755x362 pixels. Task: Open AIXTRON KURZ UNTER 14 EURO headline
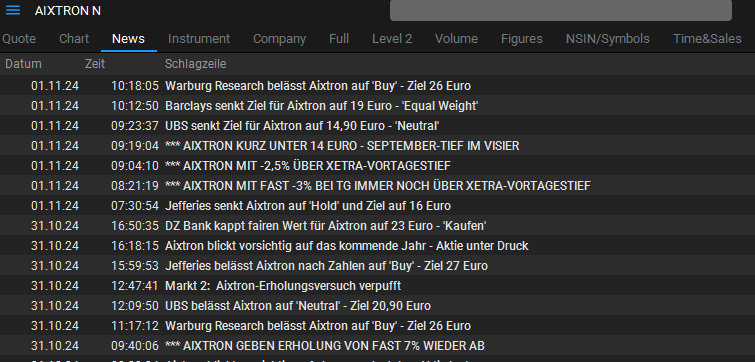coord(342,146)
